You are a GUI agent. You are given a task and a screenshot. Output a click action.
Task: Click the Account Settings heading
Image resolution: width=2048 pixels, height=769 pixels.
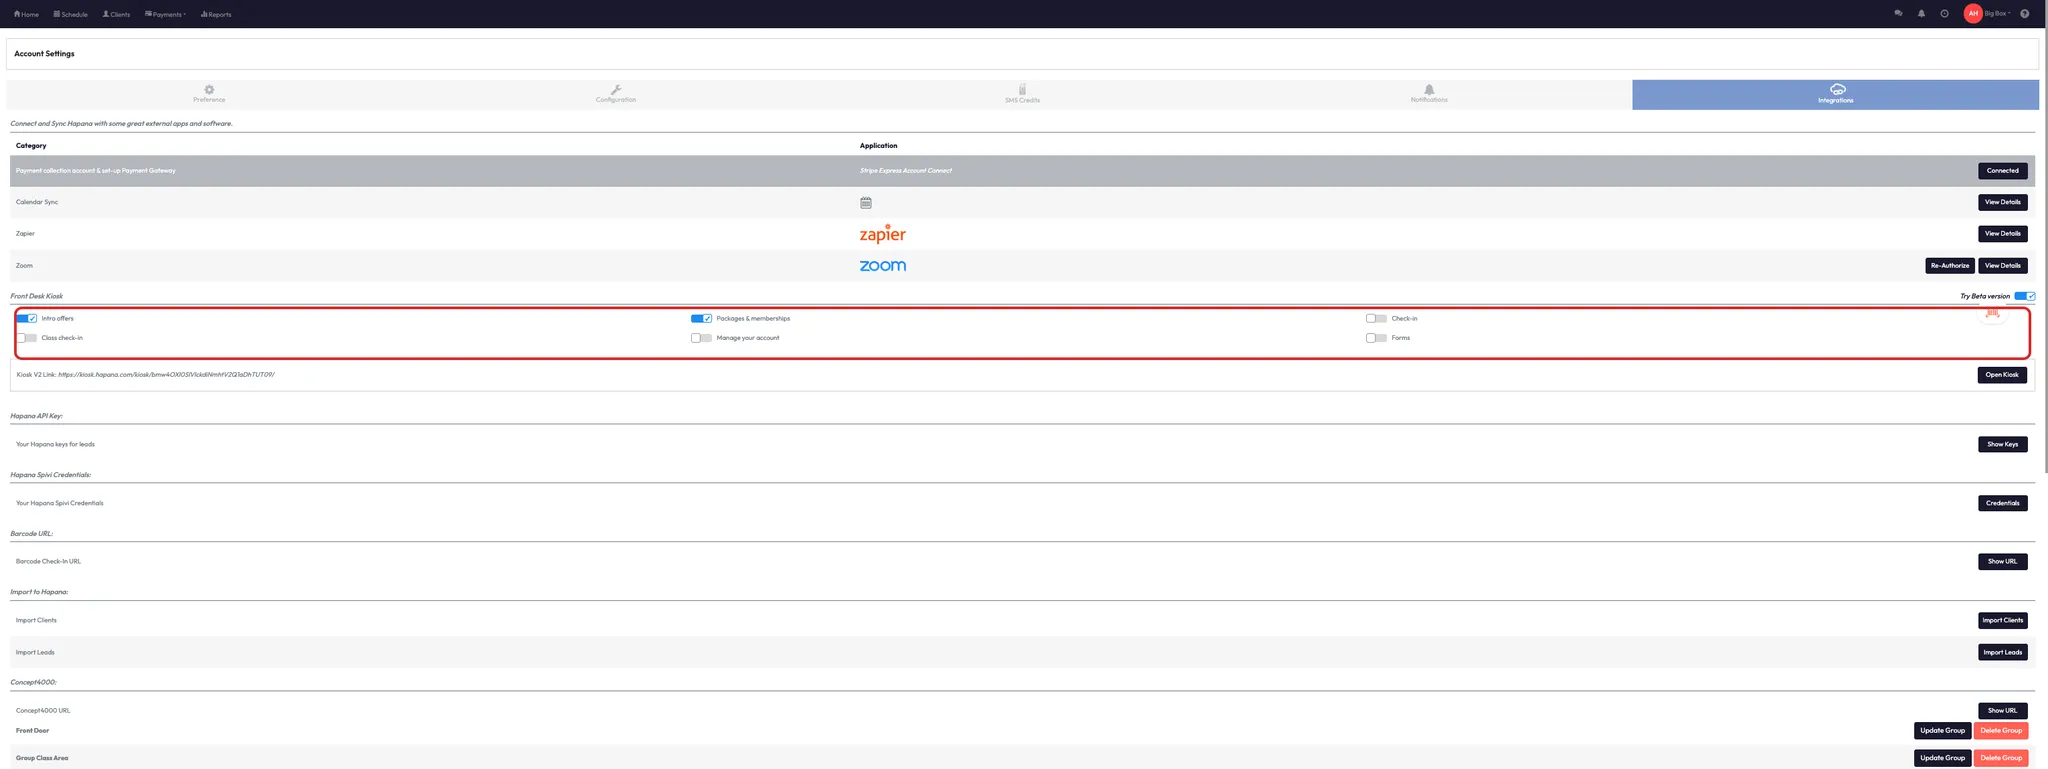click(44, 54)
